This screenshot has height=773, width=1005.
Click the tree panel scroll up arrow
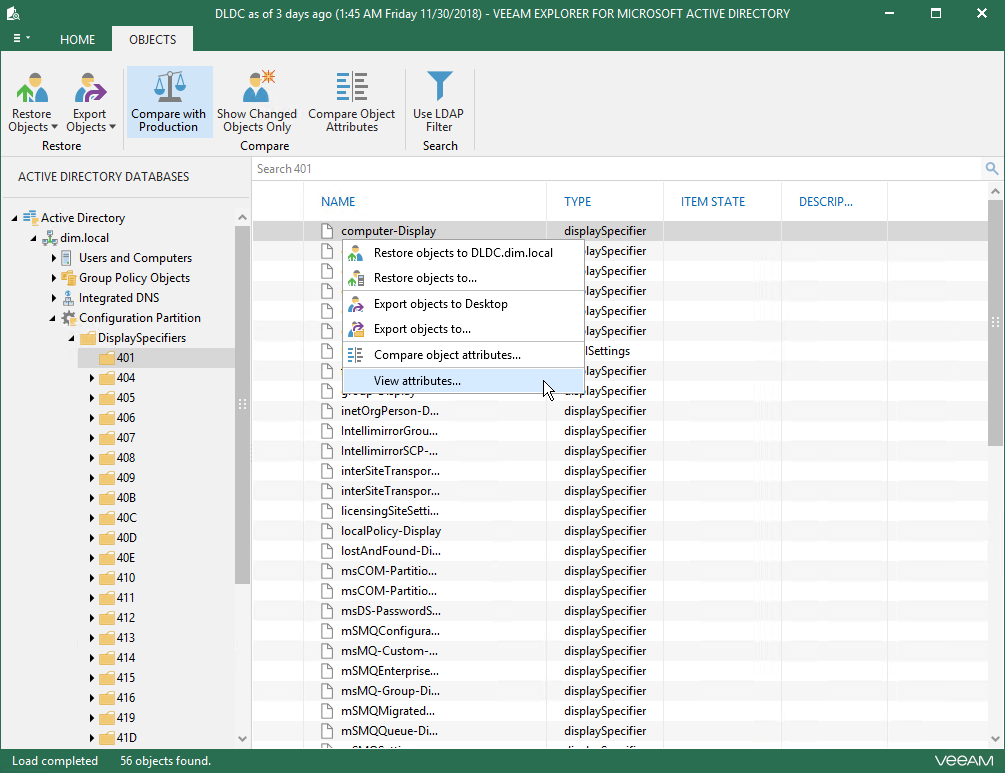242,217
